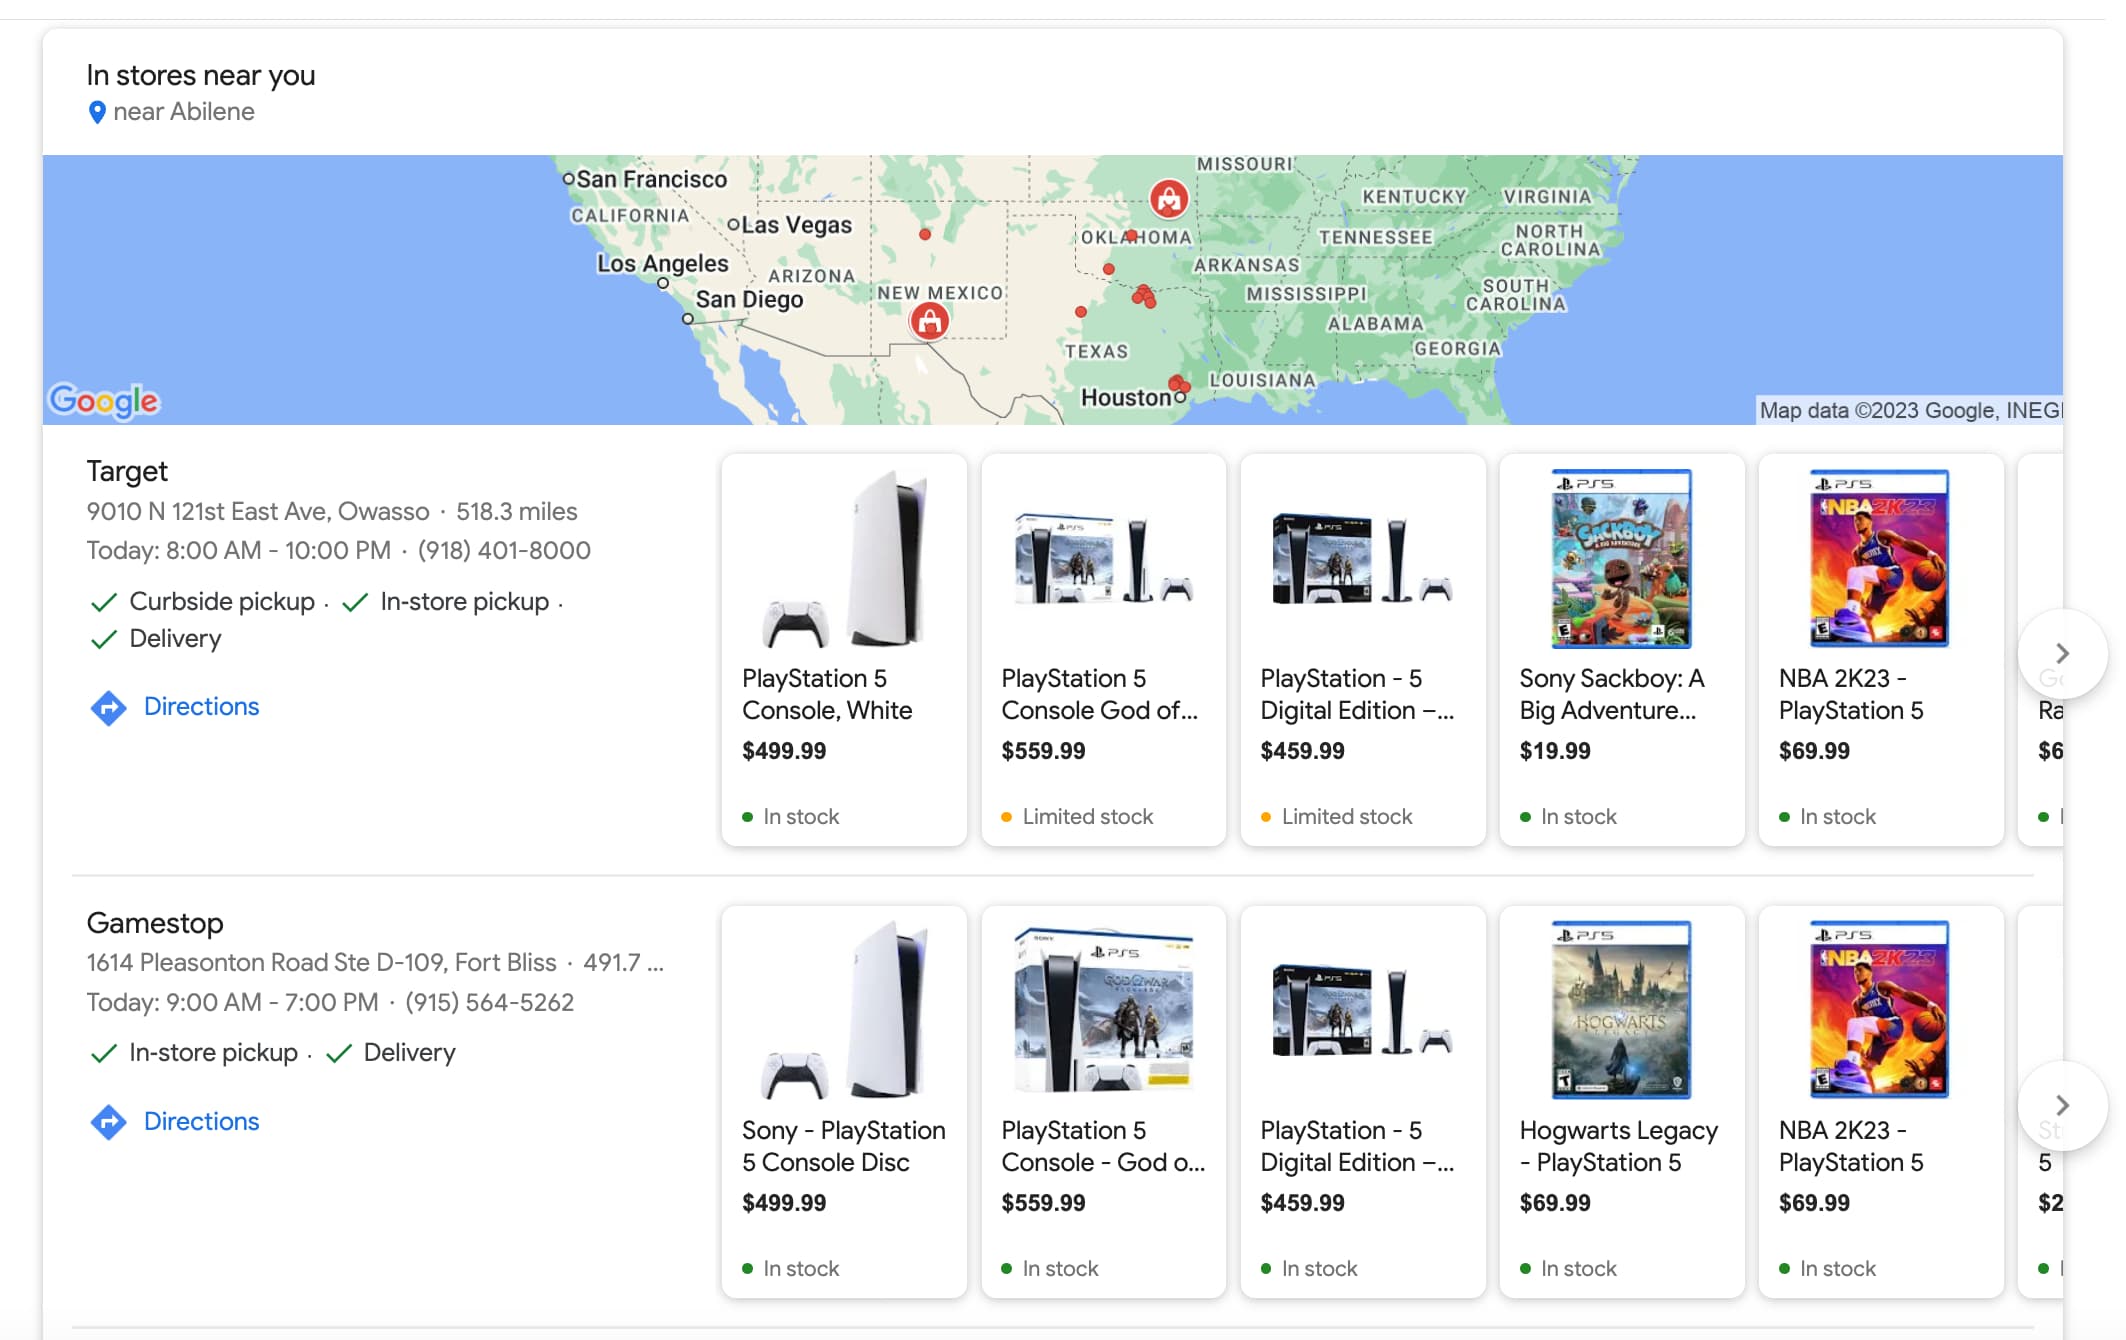Open the Gamestop store name
The width and height of the screenshot is (2126, 1340).
[x=155, y=923]
